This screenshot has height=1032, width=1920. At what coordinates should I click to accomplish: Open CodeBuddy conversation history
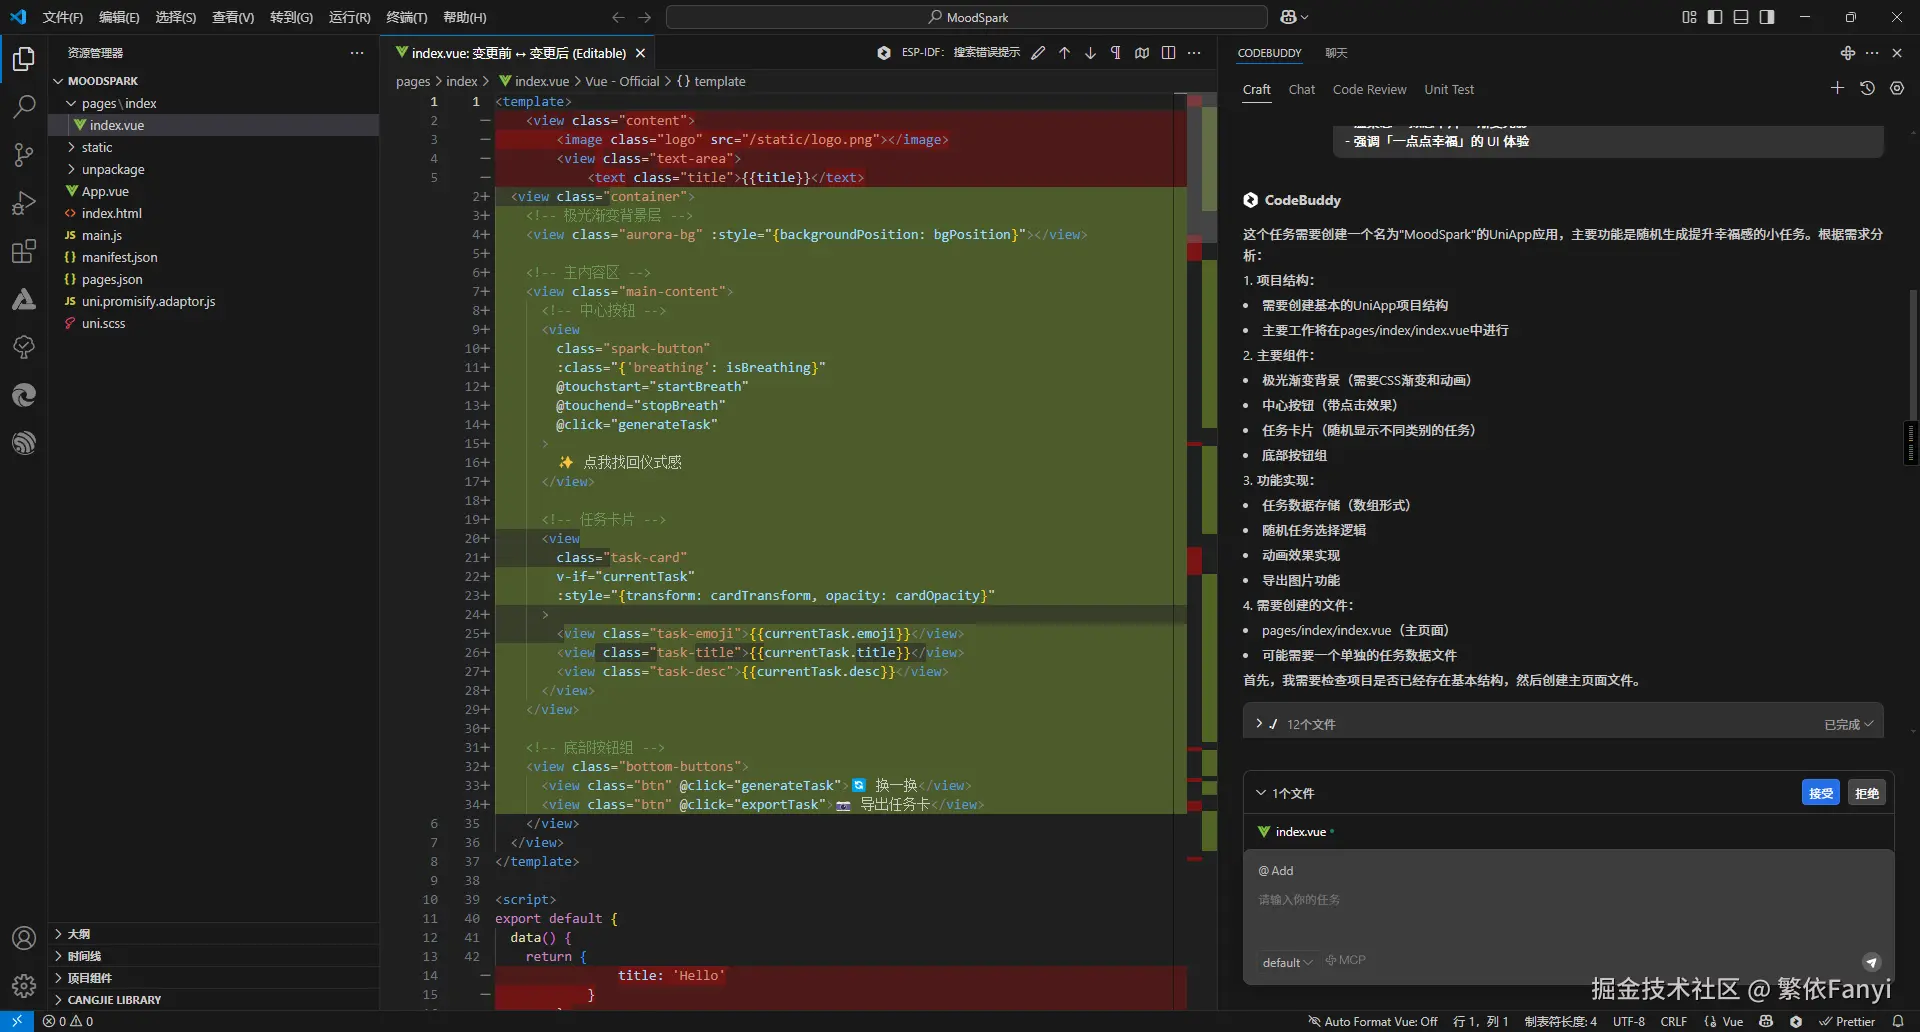[x=1867, y=88]
